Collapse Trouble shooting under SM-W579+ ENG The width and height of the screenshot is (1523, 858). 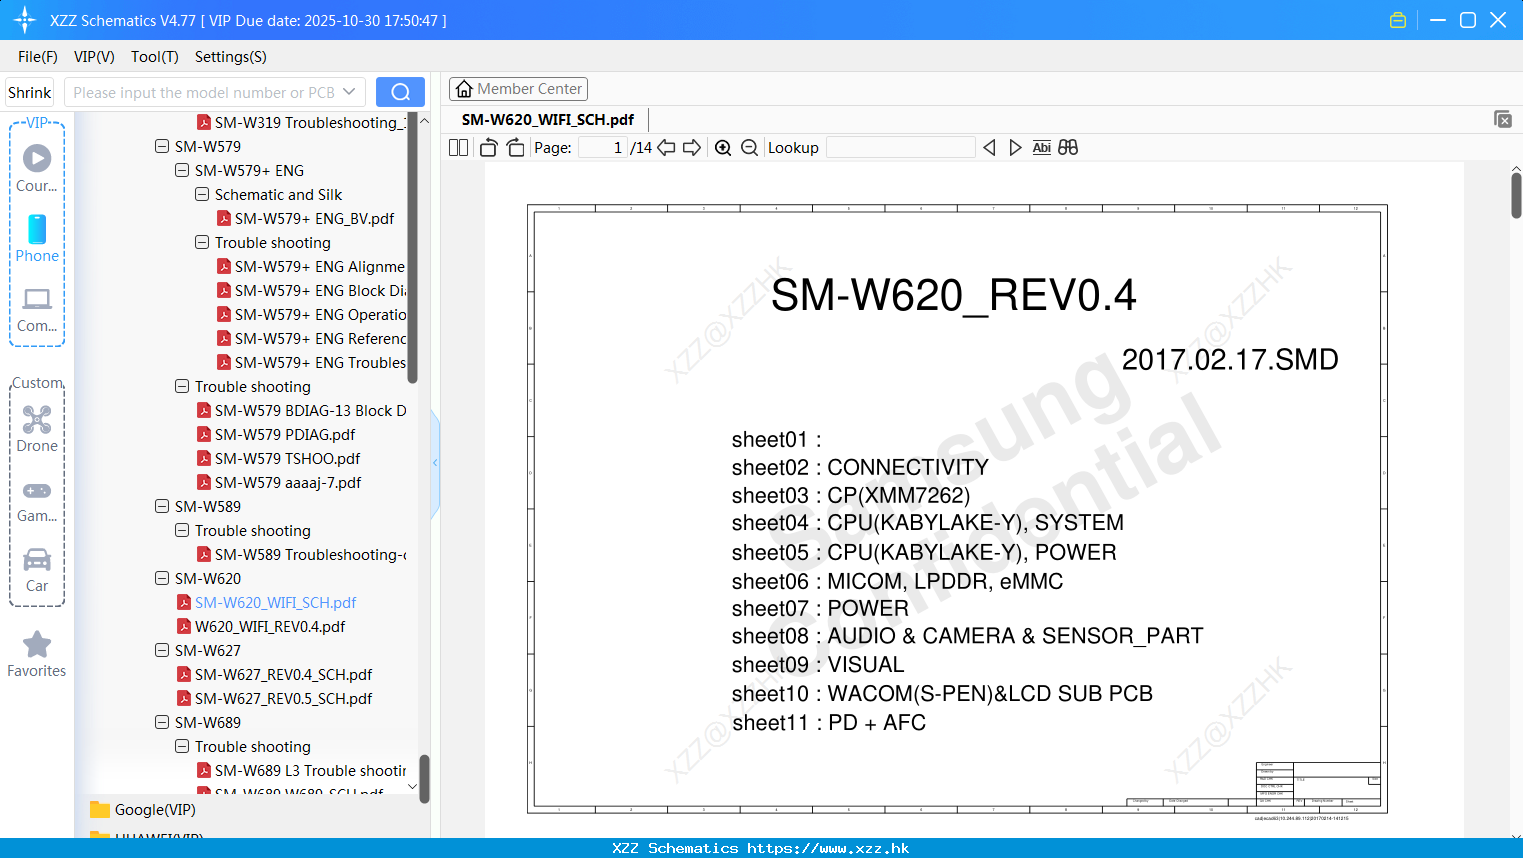coord(202,242)
